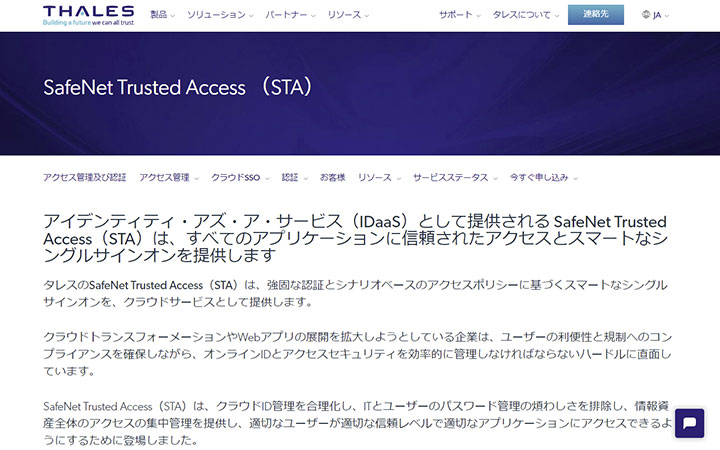Expand the アクセス管理 submenu
Viewport: 720px width, 450px height.
tap(169, 177)
